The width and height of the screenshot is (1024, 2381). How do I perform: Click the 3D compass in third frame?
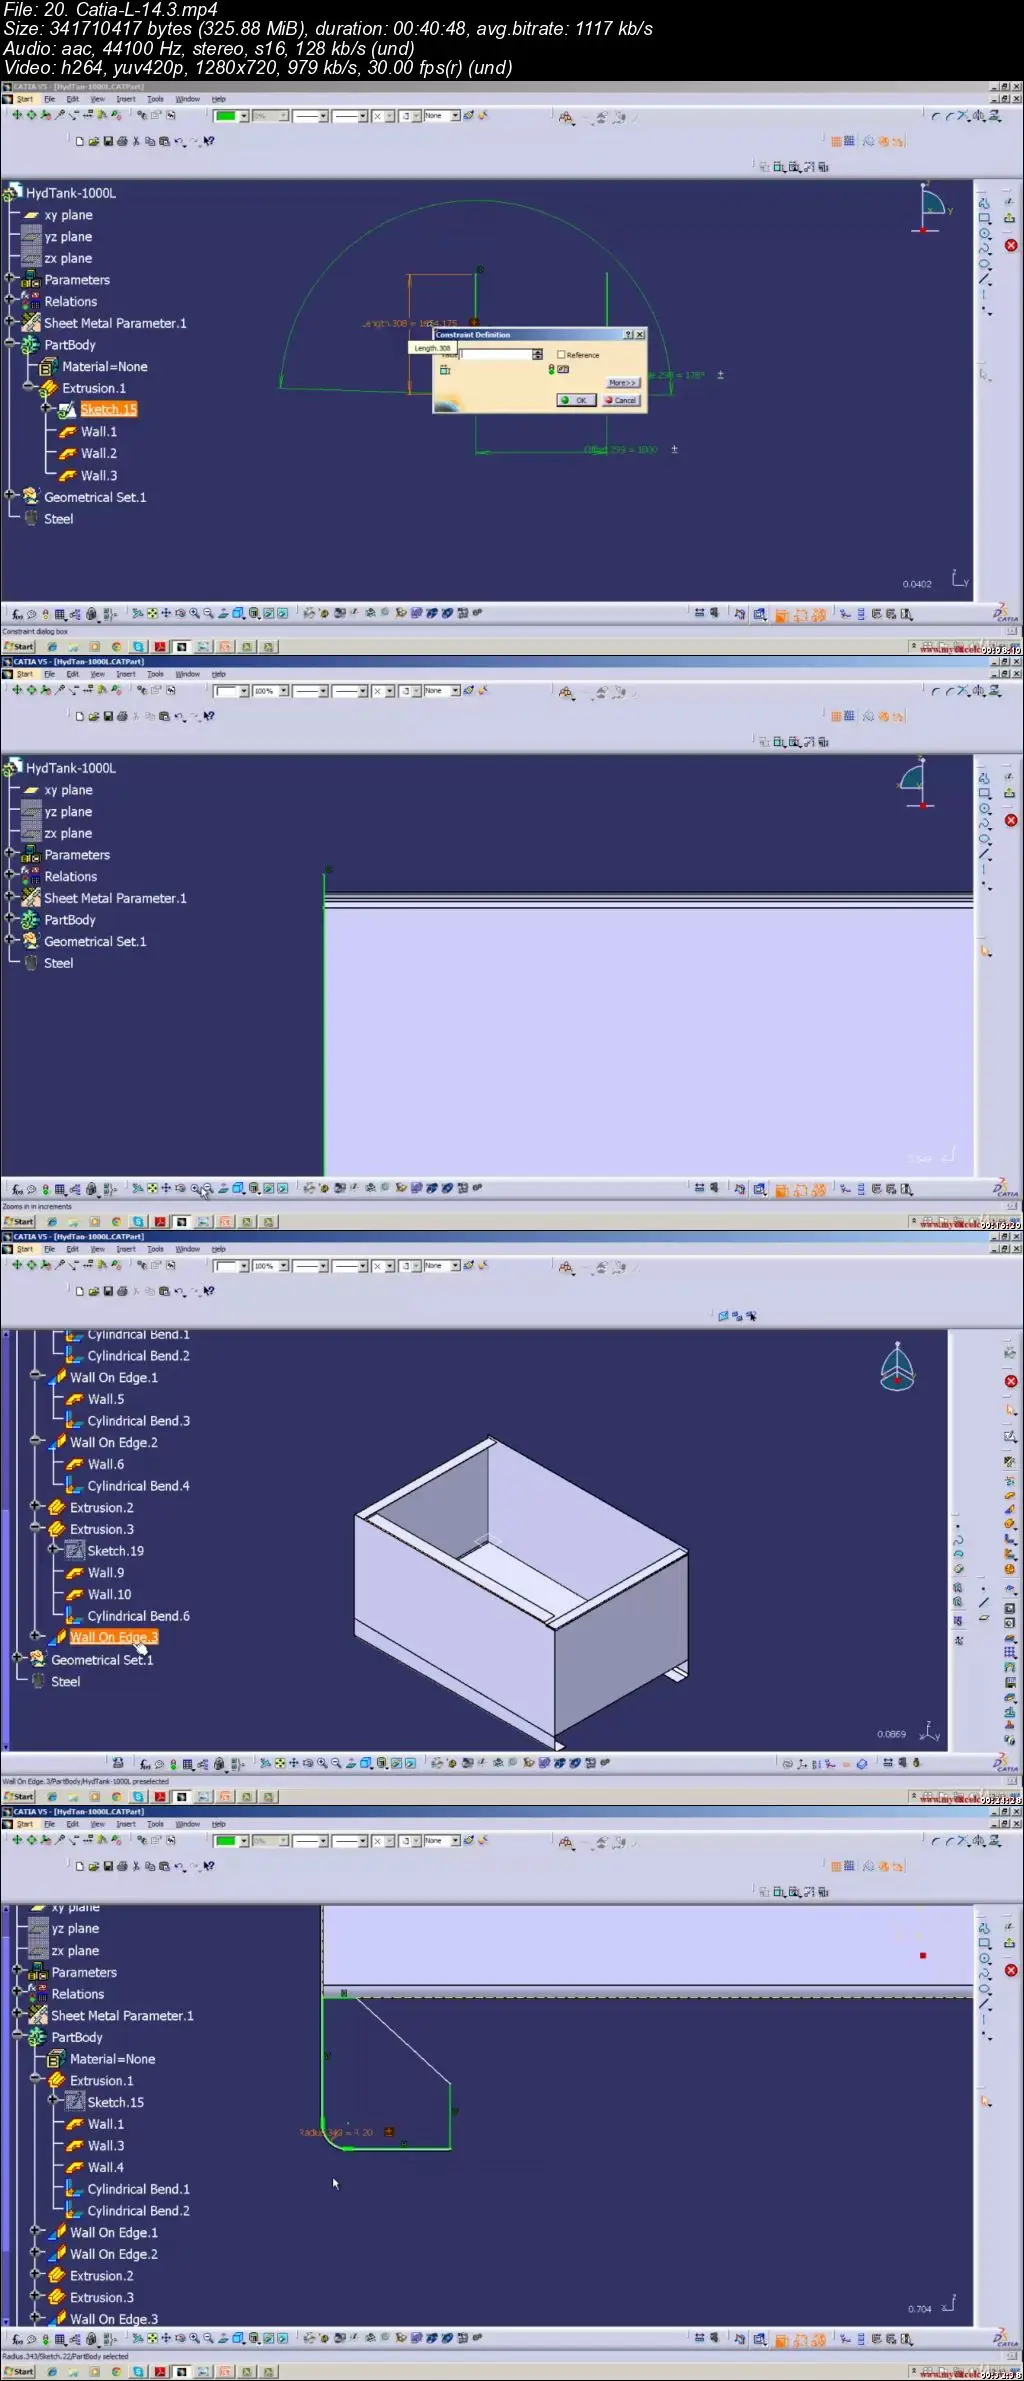[897, 1370]
